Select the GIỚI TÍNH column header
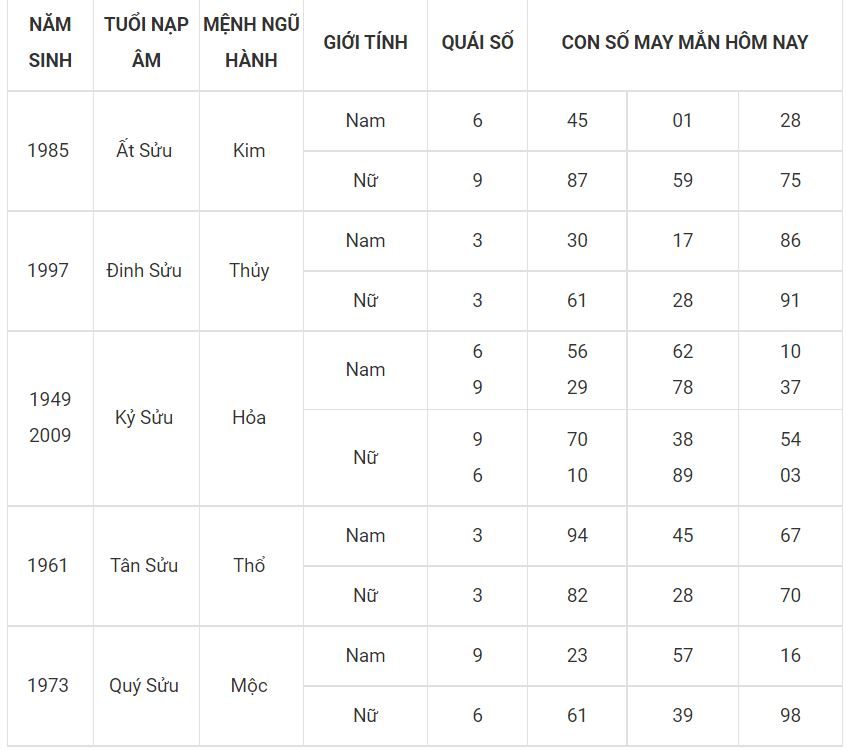The width and height of the screenshot is (847, 750). 365,42
